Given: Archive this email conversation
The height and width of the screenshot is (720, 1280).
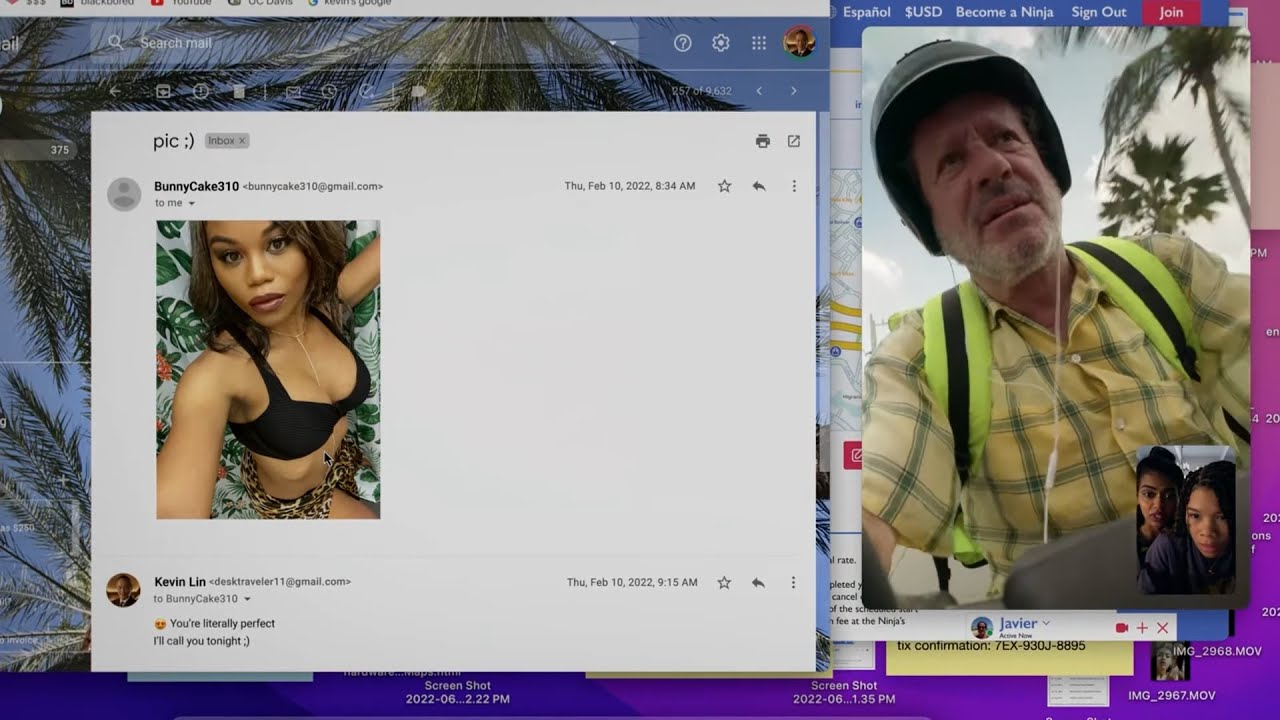Looking at the screenshot, I should 163,91.
